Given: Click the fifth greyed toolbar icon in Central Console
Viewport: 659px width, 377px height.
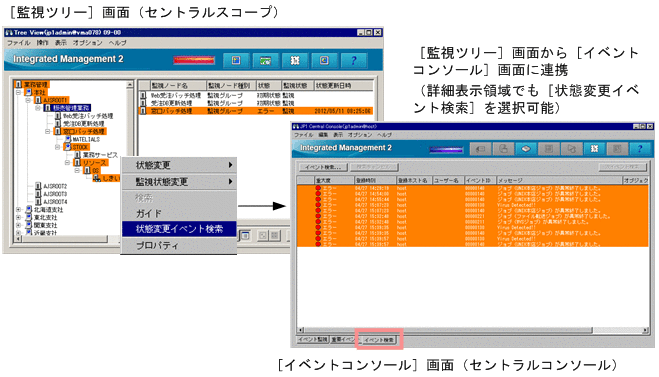Looking at the screenshot, I should coord(571,149).
